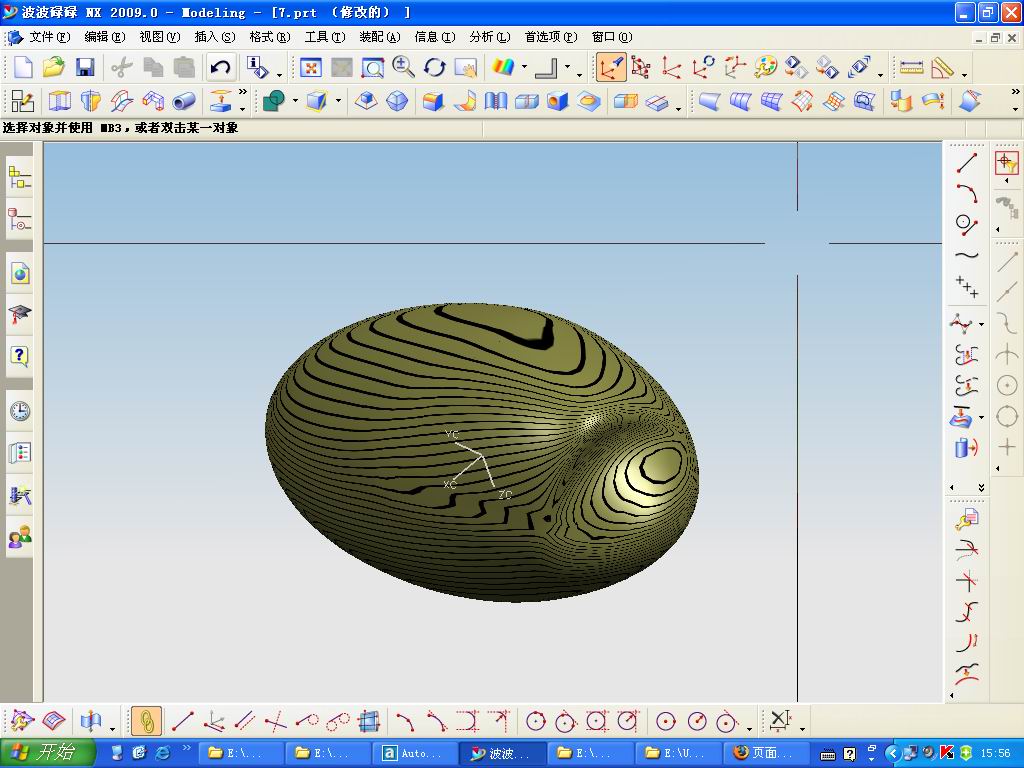The height and width of the screenshot is (768, 1024).
Task: Expand the Trim Body dropdown arrow
Action: pos(338,101)
